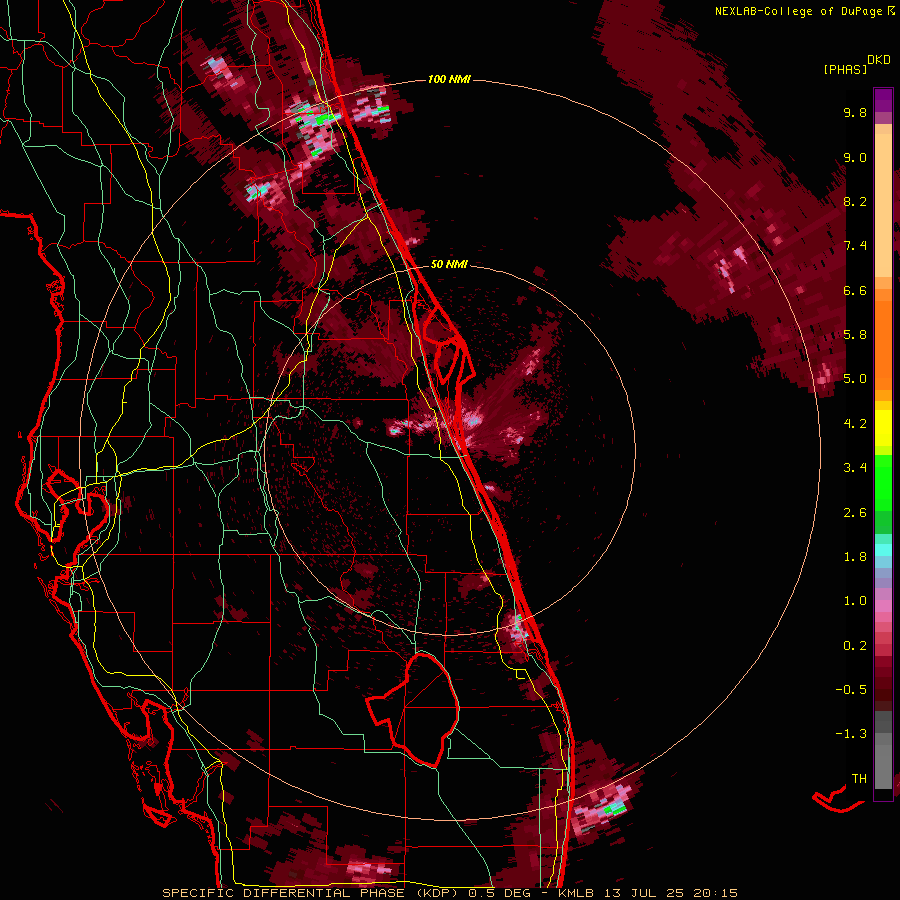Click the 6.6 scale value
This screenshot has height=900, width=900.
(x=855, y=290)
